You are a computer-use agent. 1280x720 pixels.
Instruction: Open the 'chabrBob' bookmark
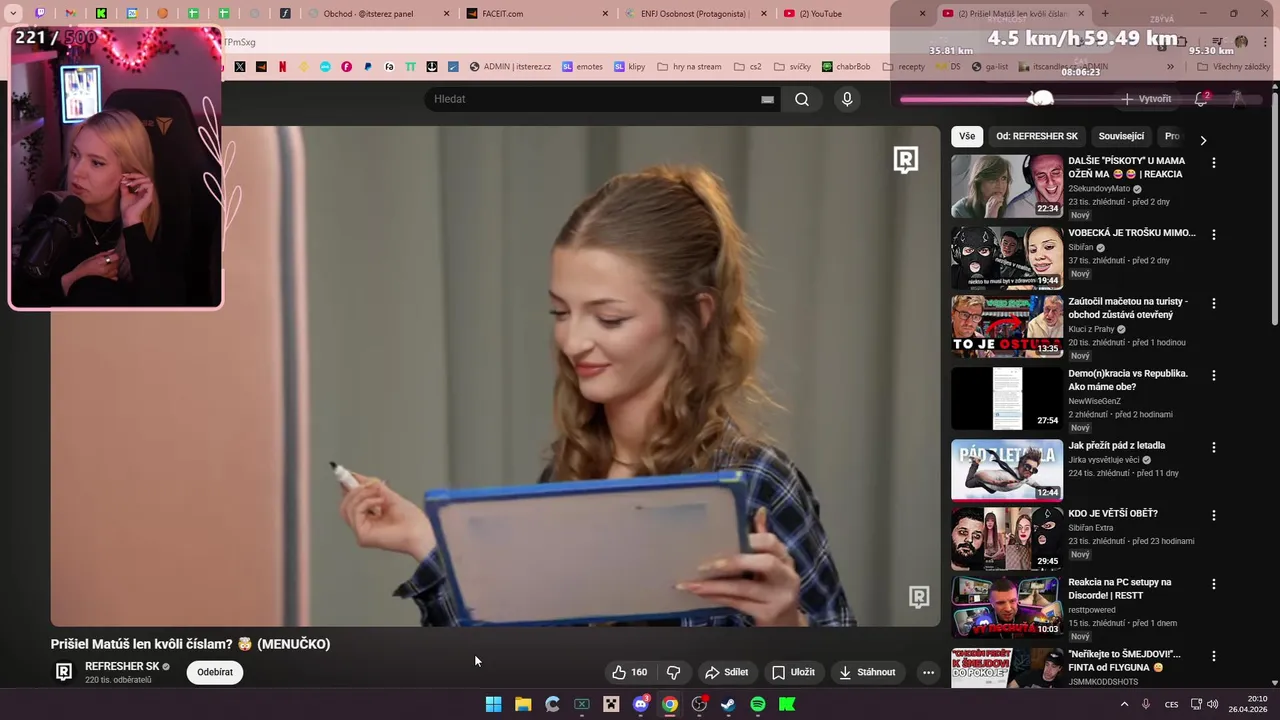[x=846, y=67]
